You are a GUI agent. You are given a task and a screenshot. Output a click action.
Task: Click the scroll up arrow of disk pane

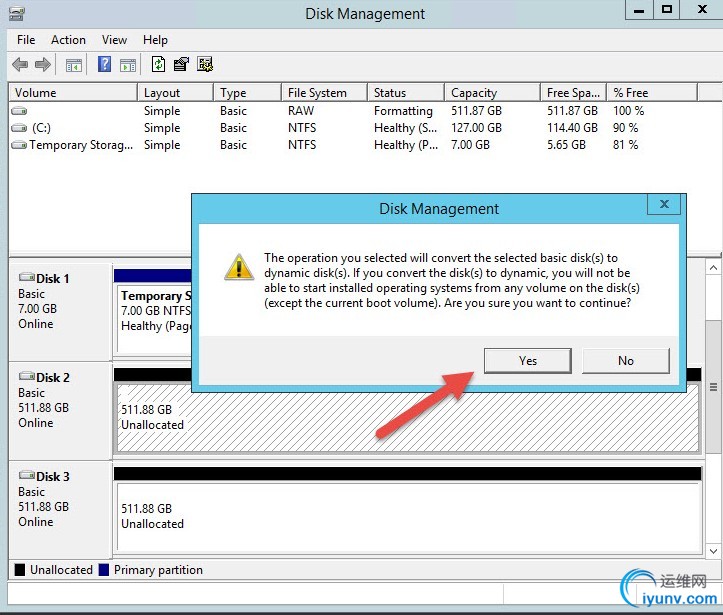click(x=713, y=268)
